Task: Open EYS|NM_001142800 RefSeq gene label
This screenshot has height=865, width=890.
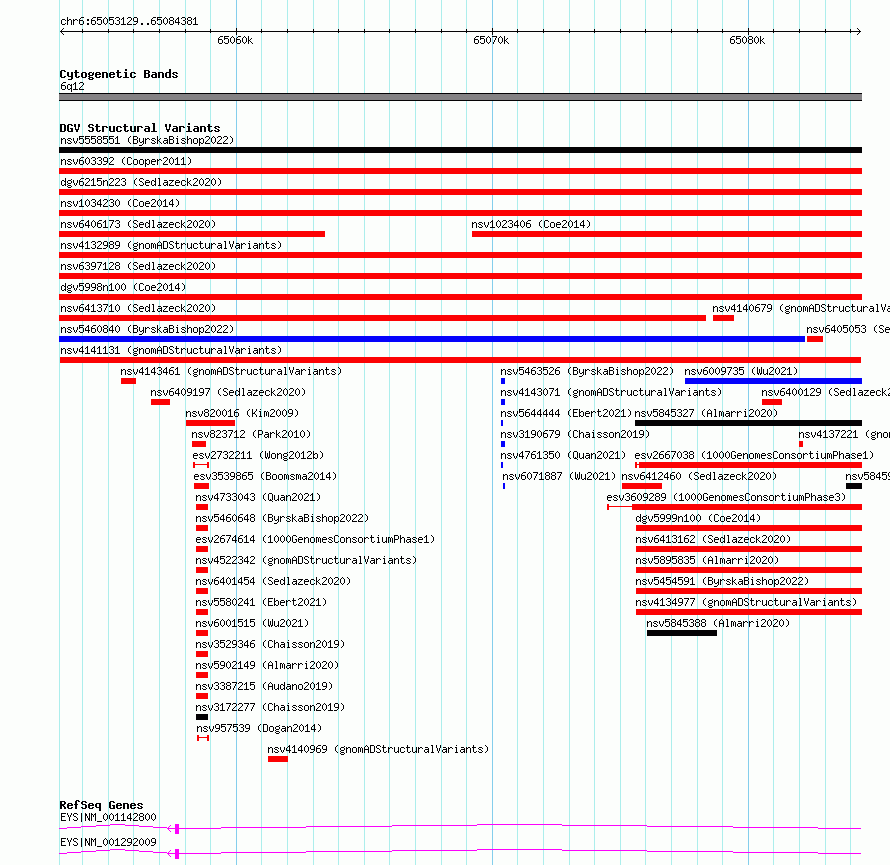Action: (x=108, y=817)
